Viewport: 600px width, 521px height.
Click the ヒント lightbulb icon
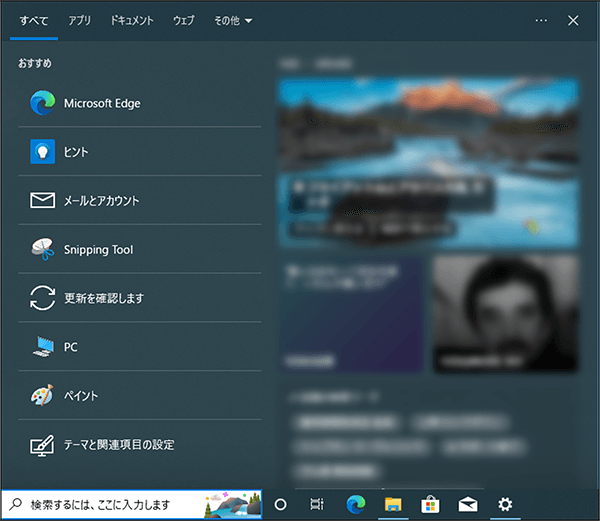point(42,151)
